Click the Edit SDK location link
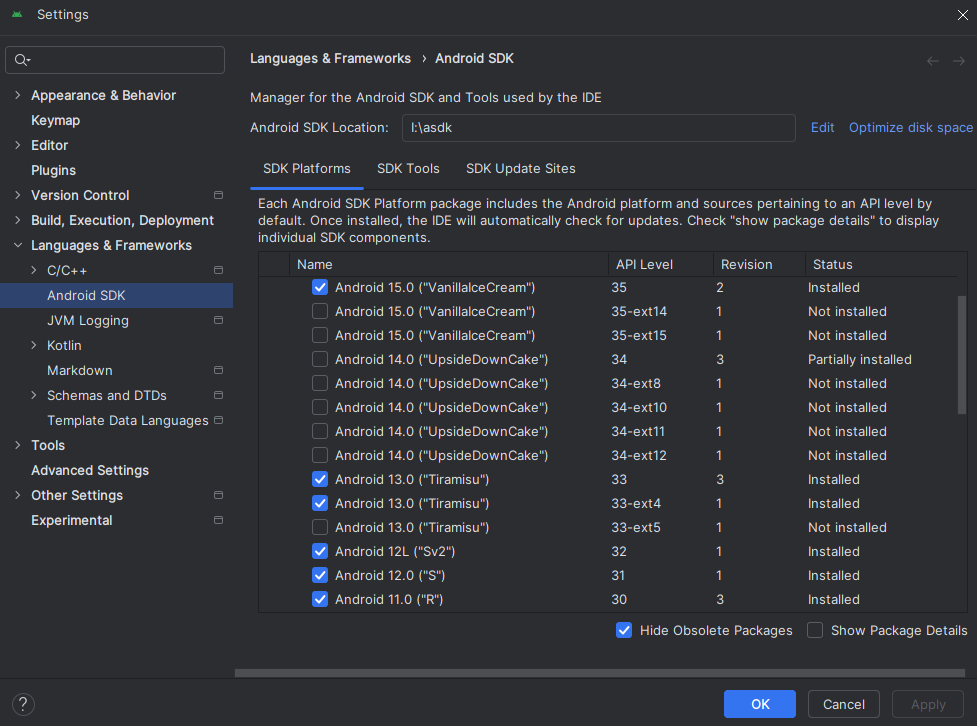Viewport: 977px width, 726px height. 822,128
